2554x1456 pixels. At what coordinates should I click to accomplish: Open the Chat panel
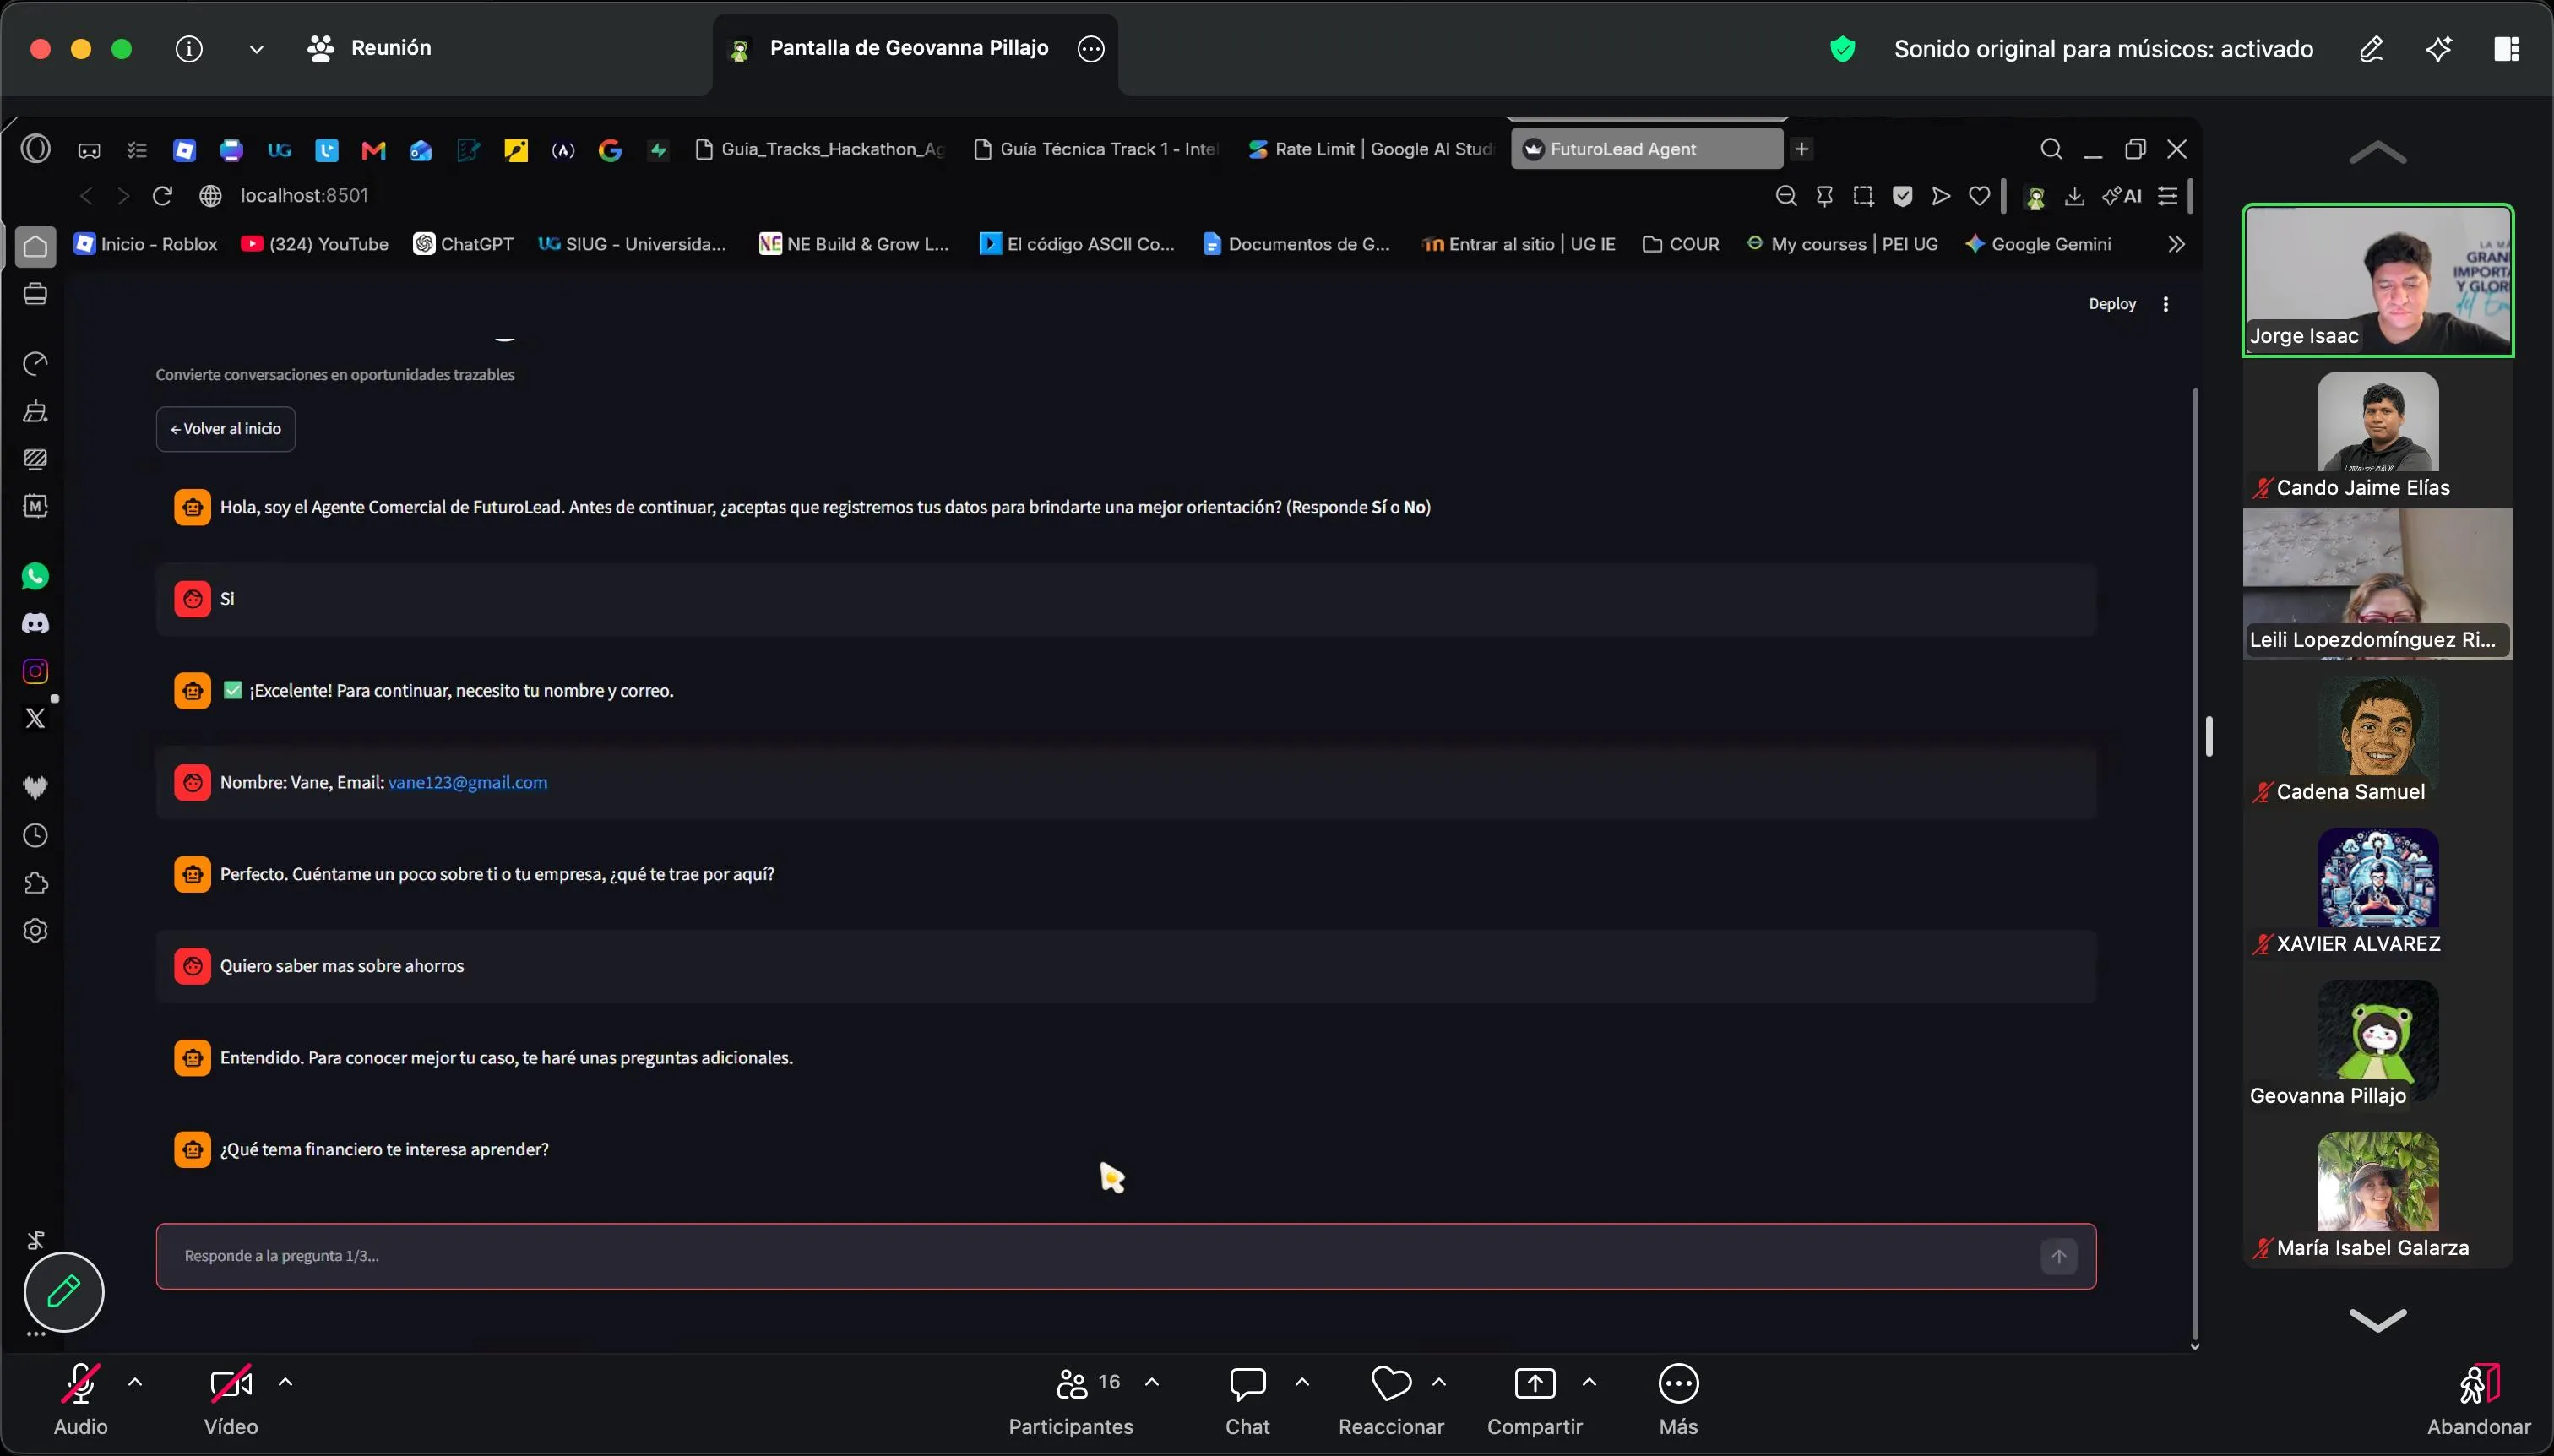[1247, 1384]
